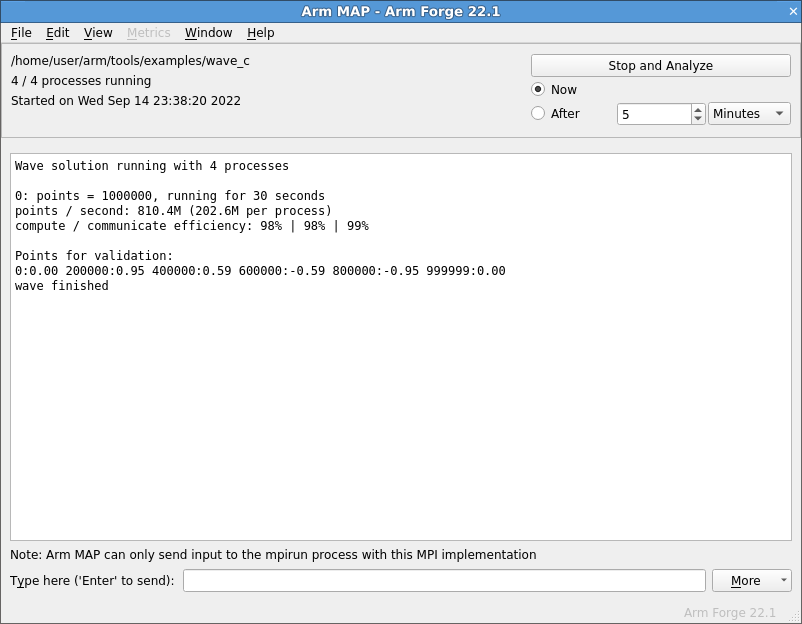Screen dimensions: 802x624
Task: Click the /home/user/arm/tools/examples/wave_c path text
Action: [130, 61]
